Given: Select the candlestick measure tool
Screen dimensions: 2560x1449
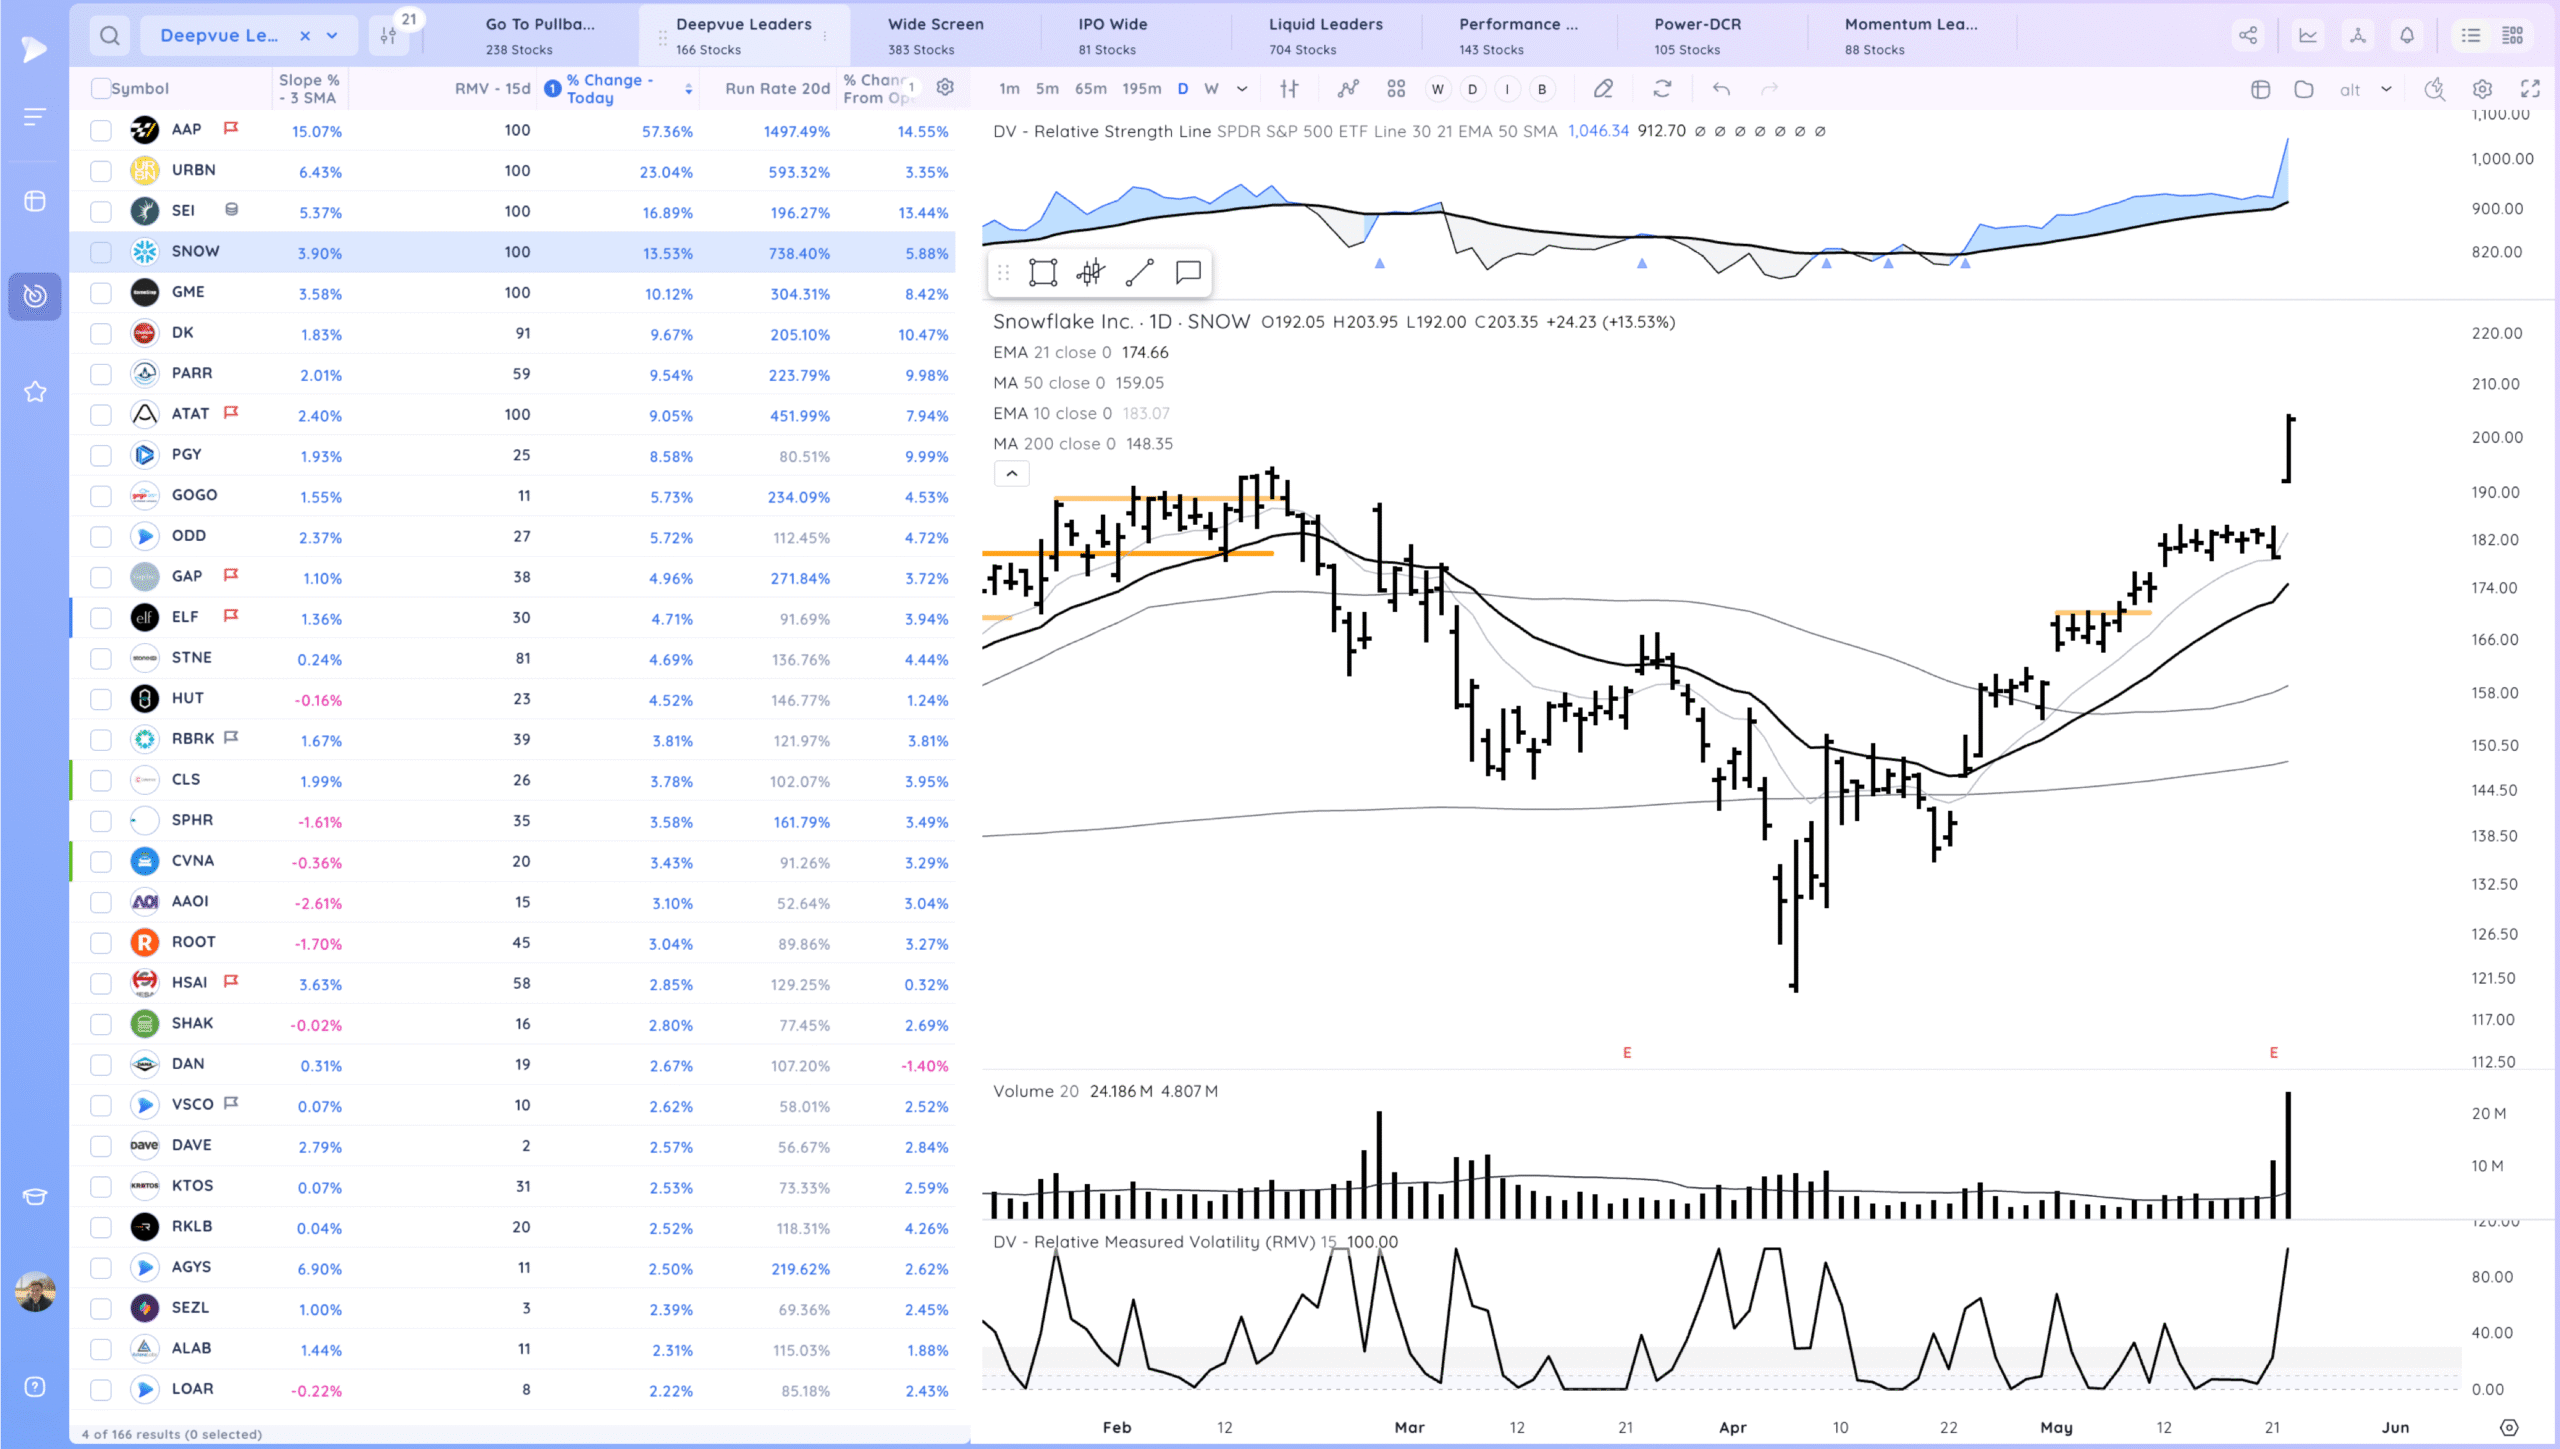Looking at the screenshot, I should coord(1091,273).
